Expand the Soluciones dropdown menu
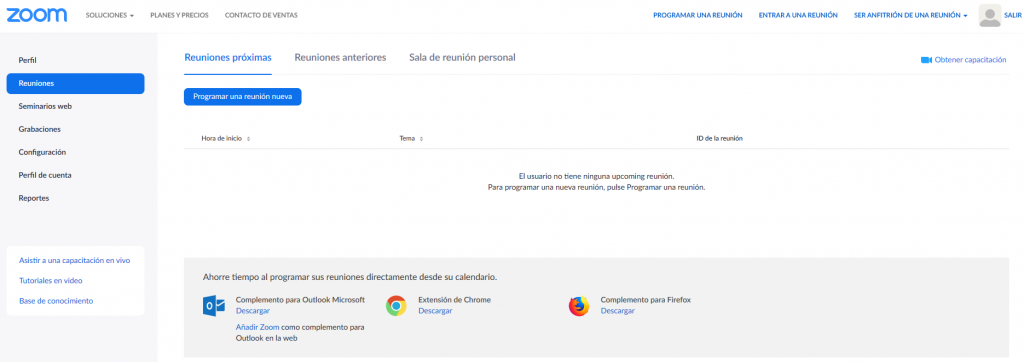The width and height of the screenshot is (1024, 362). [110, 16]
